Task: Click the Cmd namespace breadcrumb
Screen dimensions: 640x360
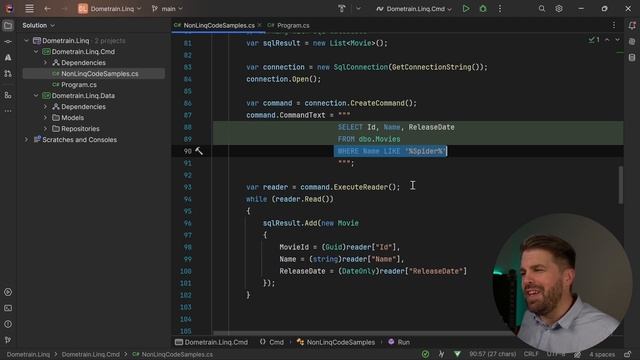Action: point(272,342)
